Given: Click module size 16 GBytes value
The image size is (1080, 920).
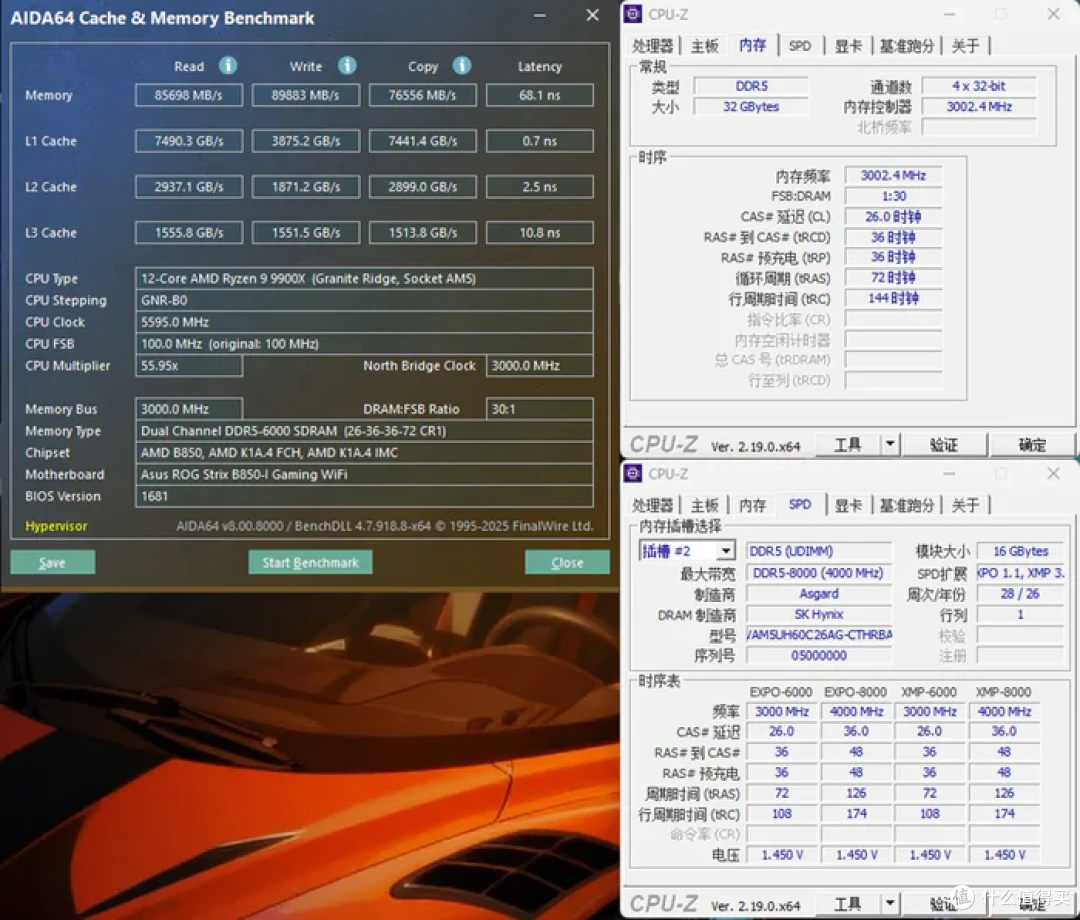Looking at the screenshot, I should coord(1021,551).
